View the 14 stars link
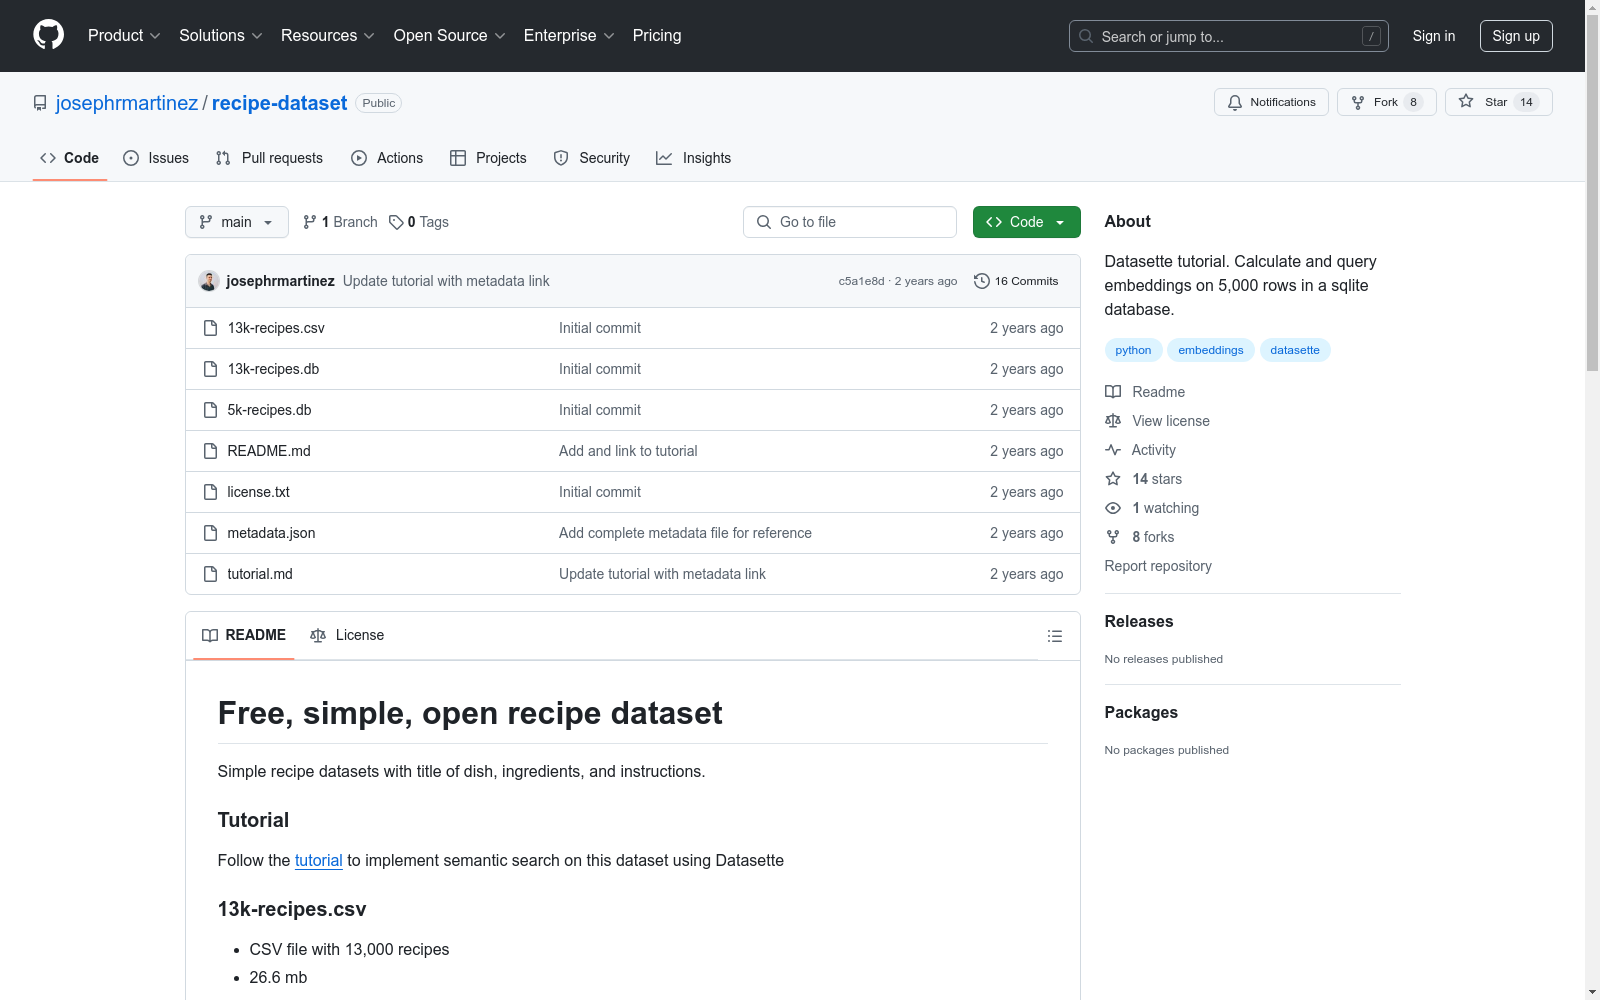This screenshot has height=1000, width=1600. click(x=1144, y=479)
